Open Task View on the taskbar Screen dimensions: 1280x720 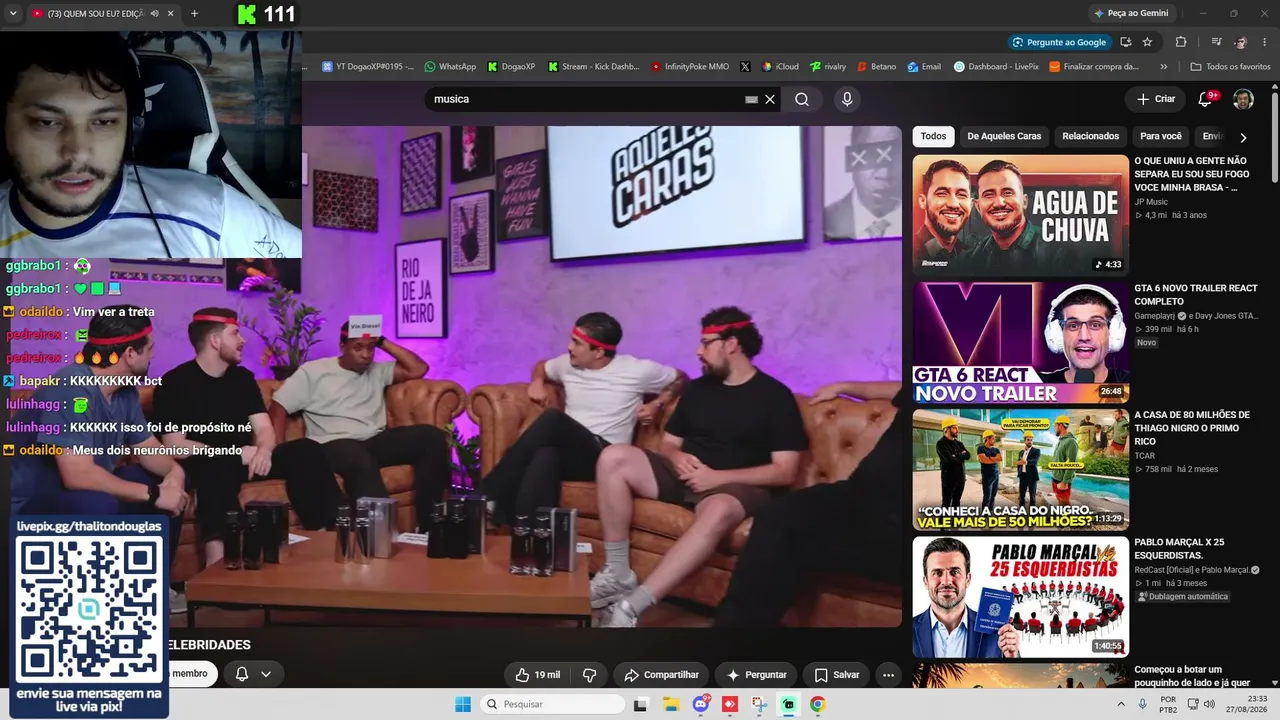(x=641, y=704)
